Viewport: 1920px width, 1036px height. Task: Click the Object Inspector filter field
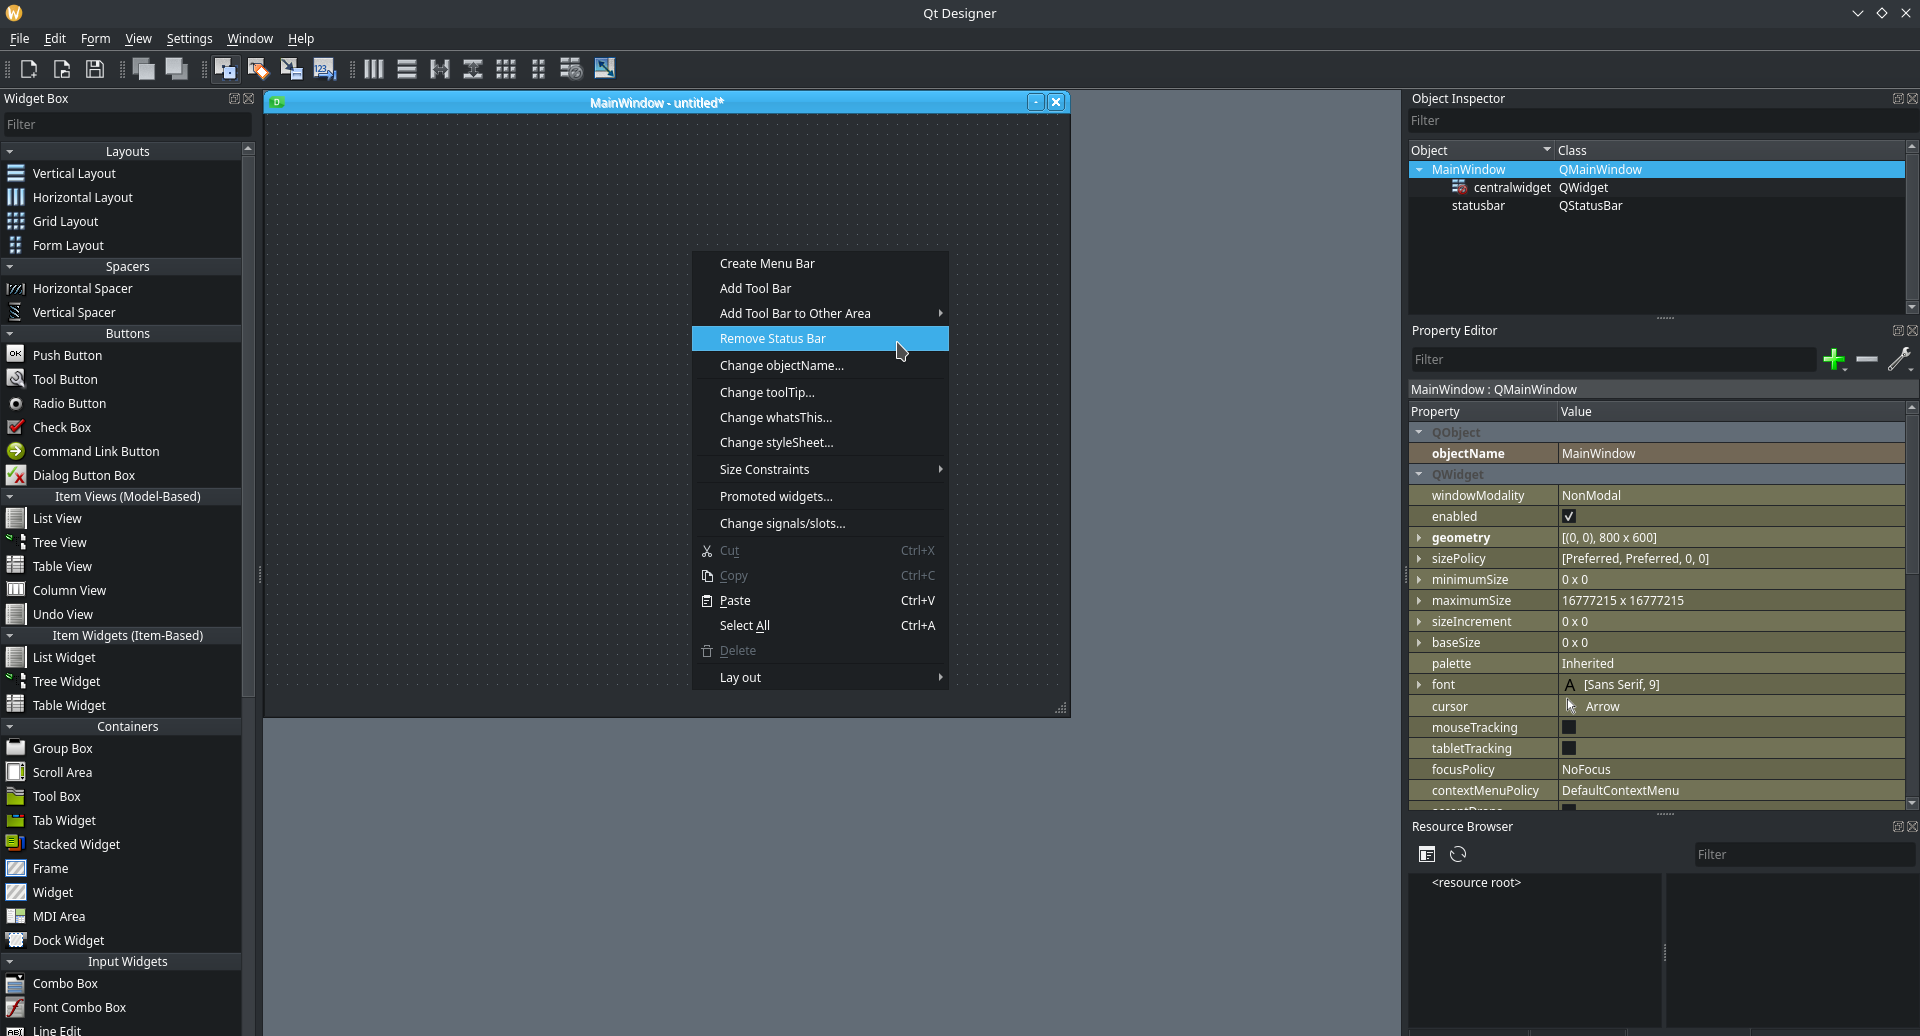(x=1661, y=121)
